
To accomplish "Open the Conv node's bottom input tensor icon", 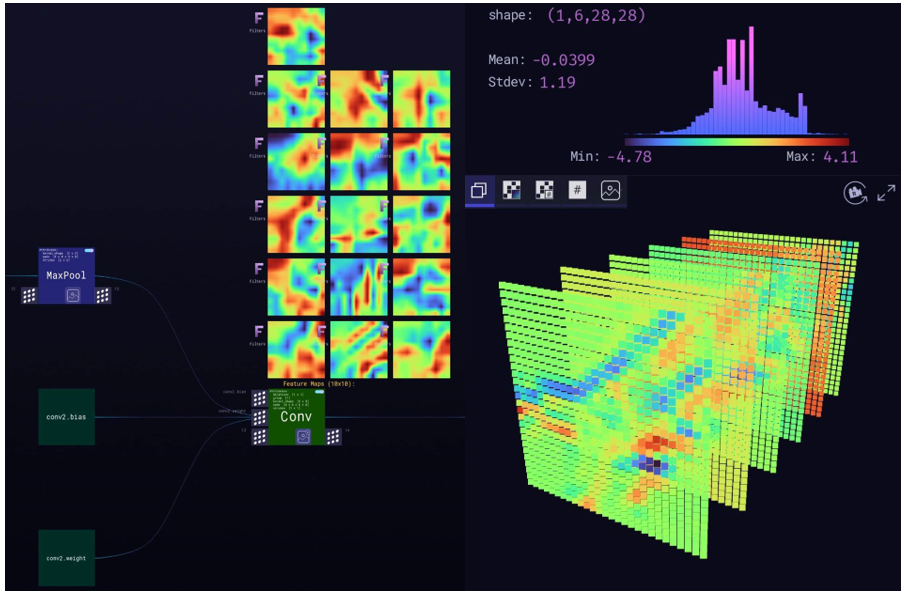I will (x=259, y=436).
